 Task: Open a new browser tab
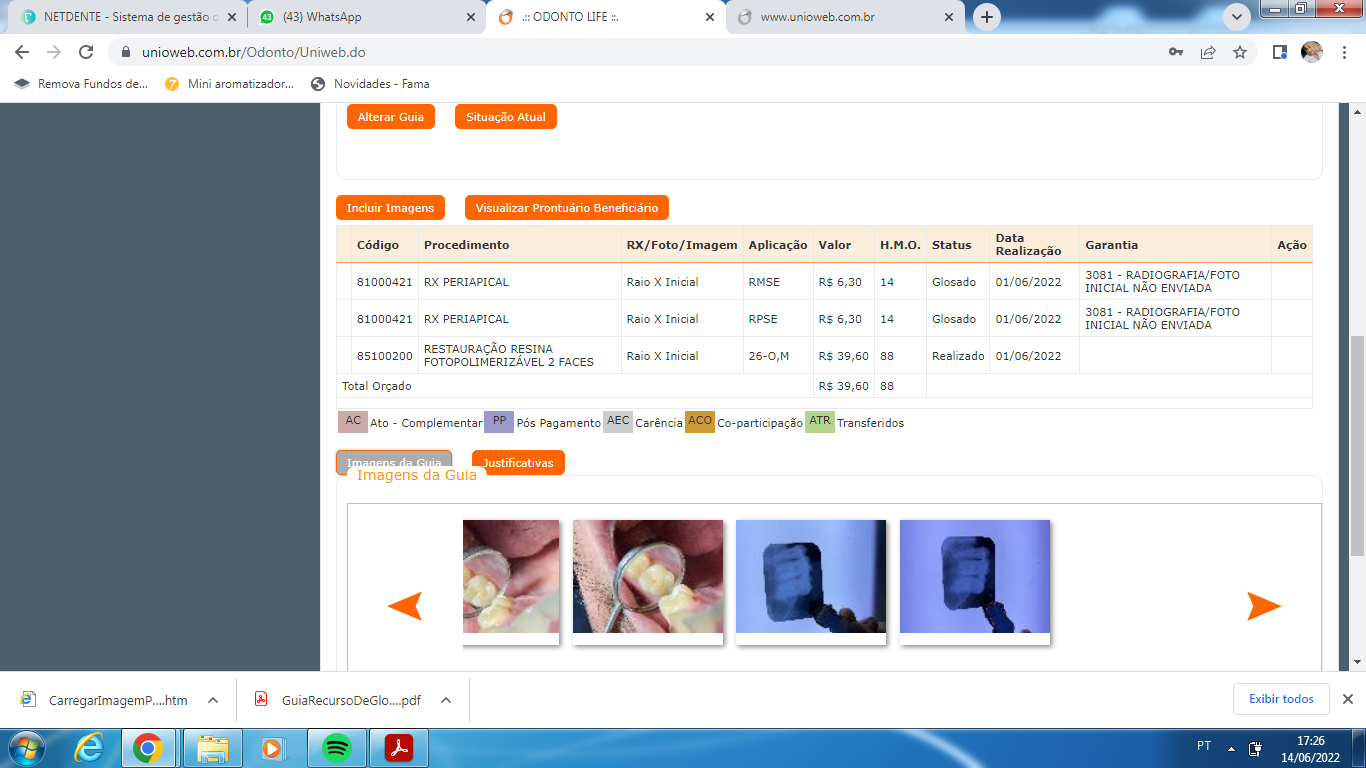point(987,17)
